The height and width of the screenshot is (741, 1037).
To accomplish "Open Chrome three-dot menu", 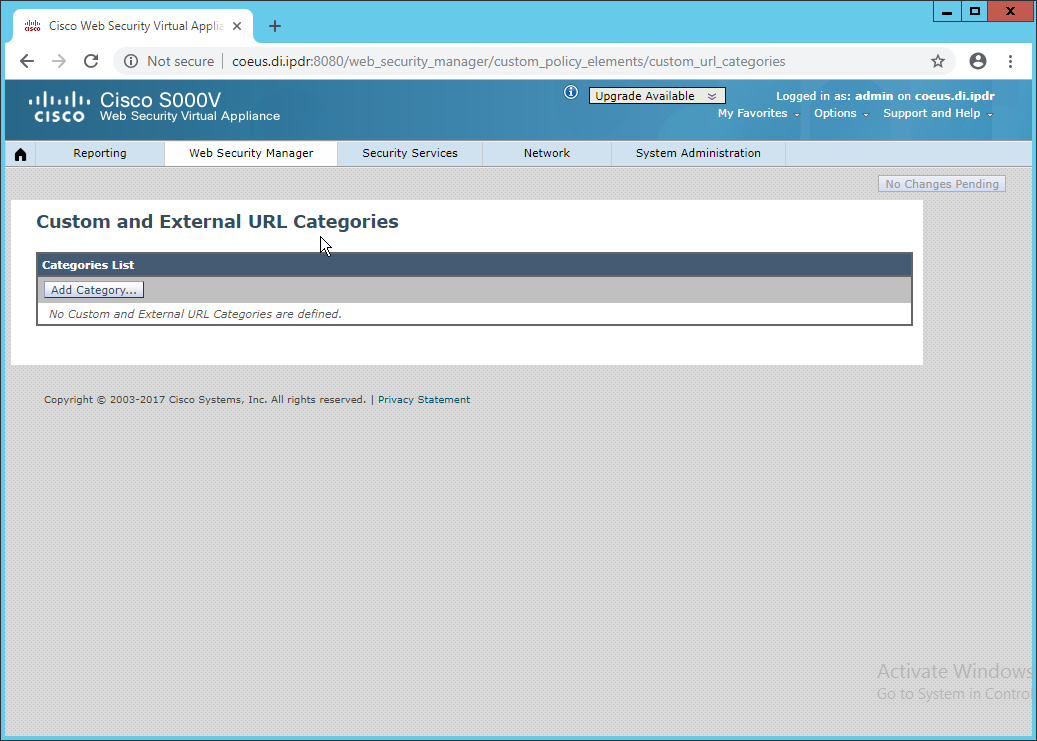I will [x=1011, y=62].
